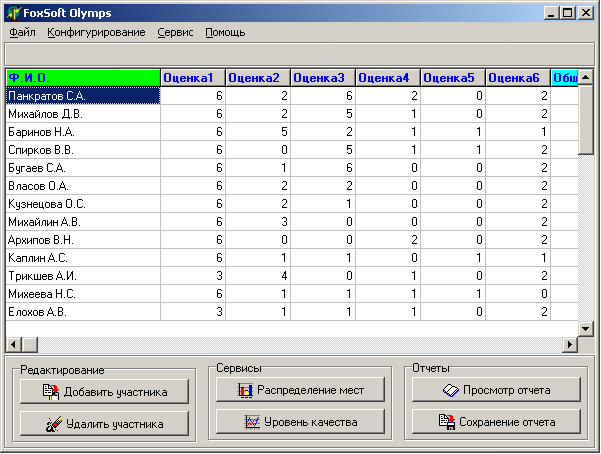Click the Ф.И.О. column header
The height and width of the screenshot is (454, 601).
pyautogui.click(x=83, y=78)
